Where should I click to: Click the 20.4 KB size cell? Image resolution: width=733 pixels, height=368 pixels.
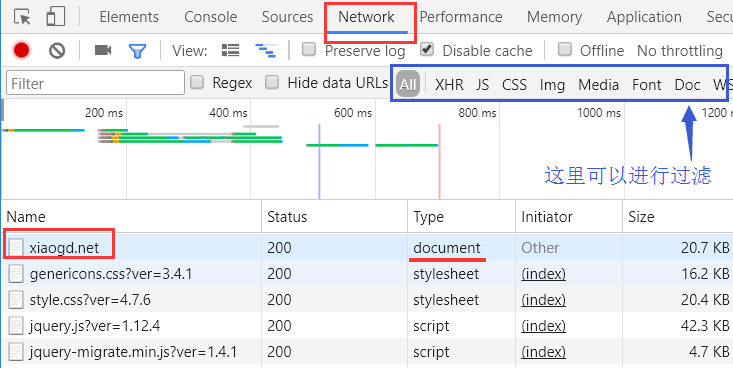tap(705, 300)
